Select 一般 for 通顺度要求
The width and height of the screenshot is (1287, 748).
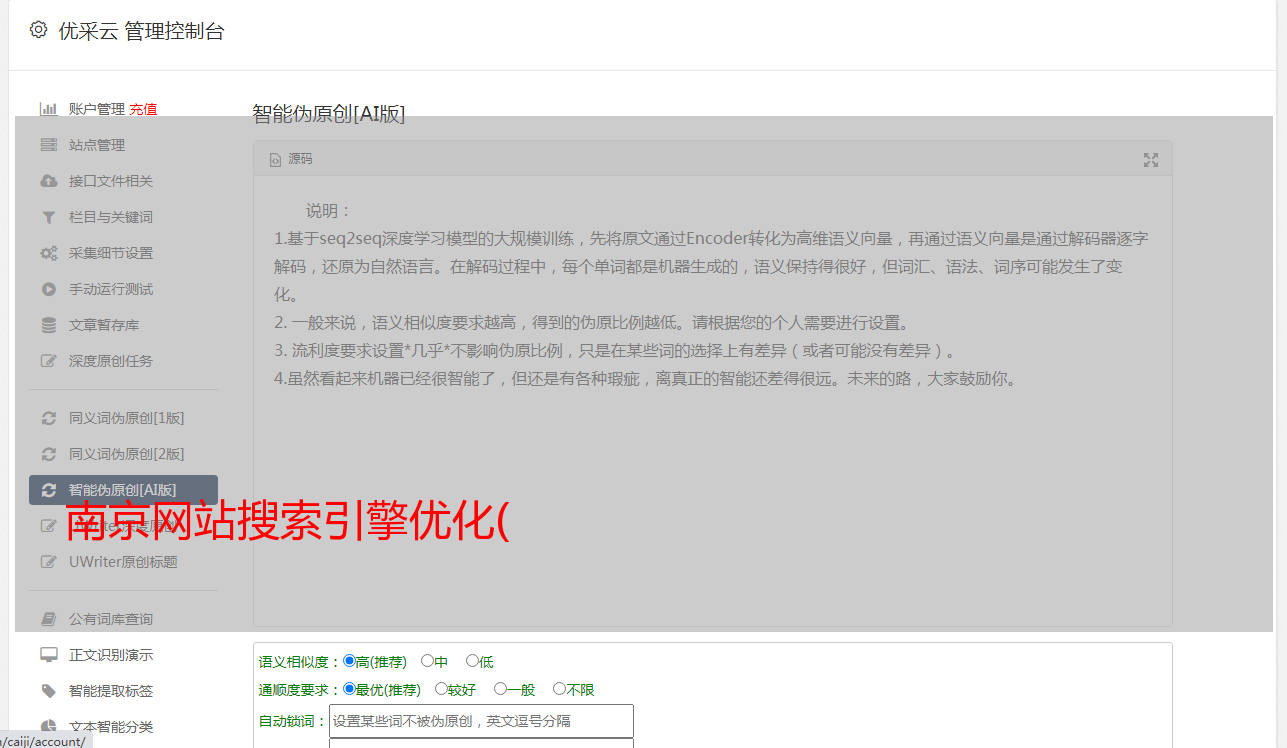pyautogui.click(x=500, y=689)
